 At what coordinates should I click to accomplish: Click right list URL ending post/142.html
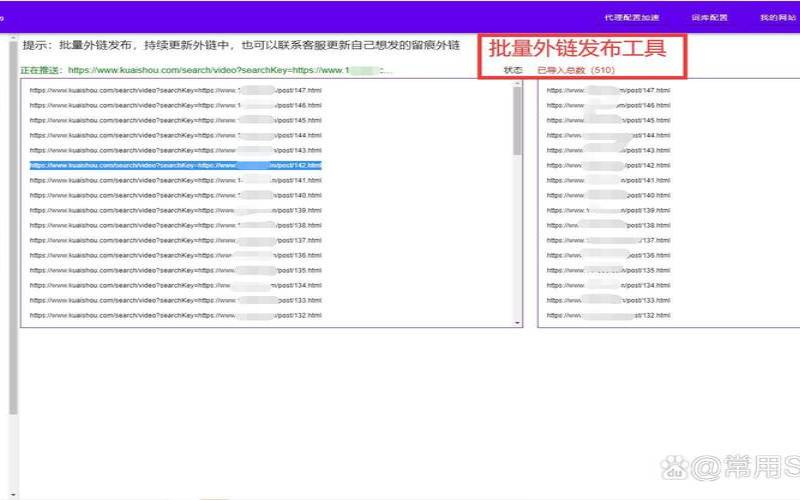pos(609,165)
